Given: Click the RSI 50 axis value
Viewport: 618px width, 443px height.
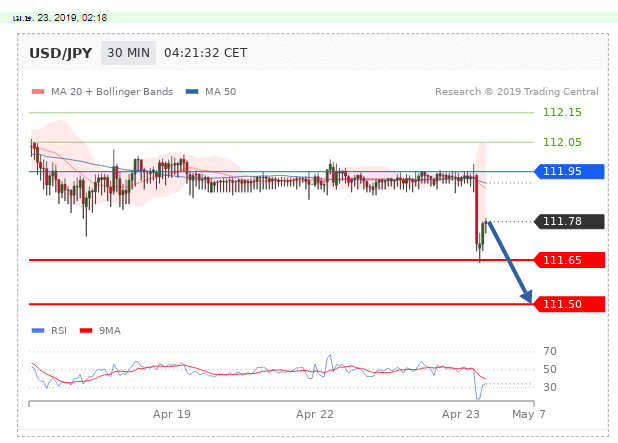Looking at the screenshot, I should (x=550, y=369).
